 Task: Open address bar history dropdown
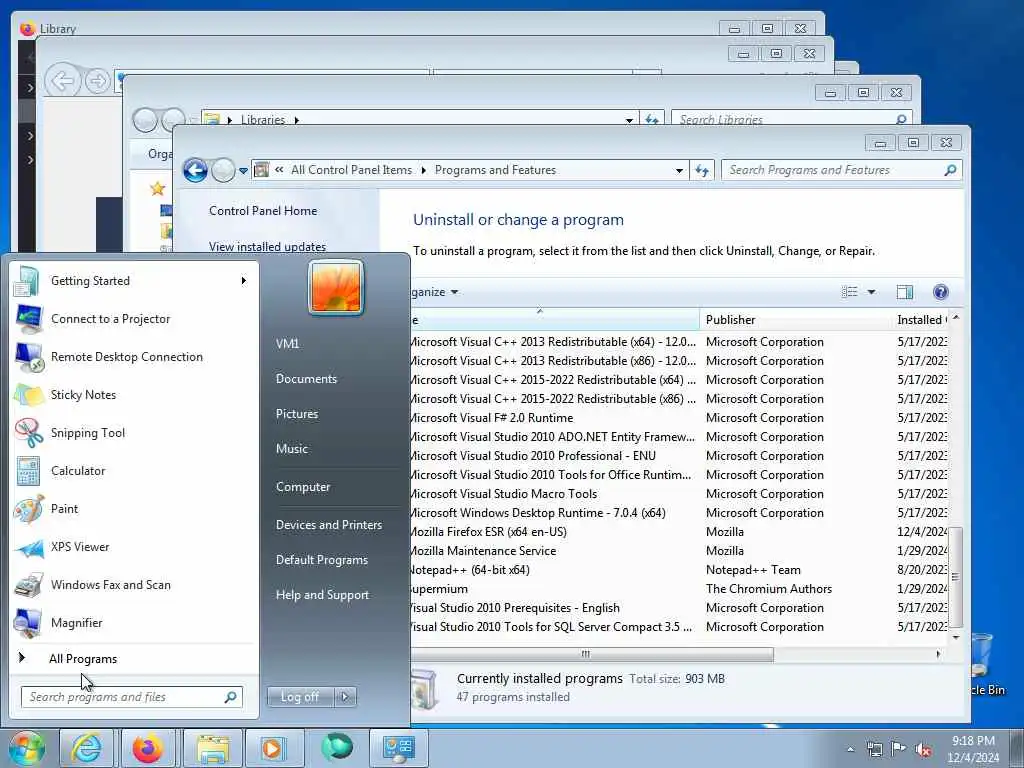(679, 170)
